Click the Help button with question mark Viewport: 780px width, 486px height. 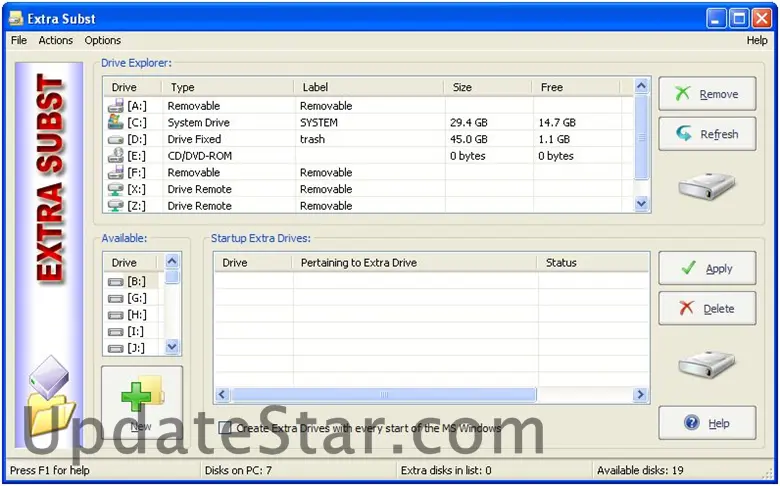click(707, 423)
